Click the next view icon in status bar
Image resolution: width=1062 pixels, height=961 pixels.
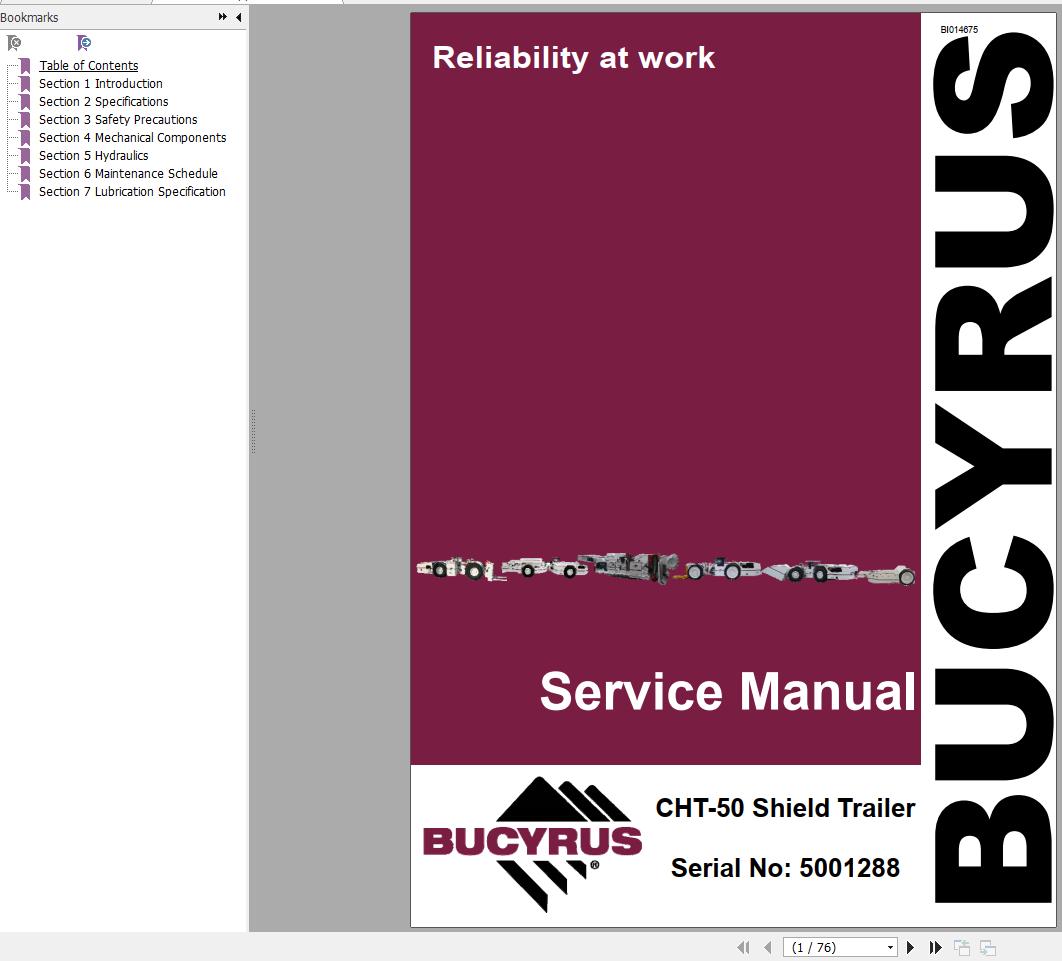click(x=987, y=947)
